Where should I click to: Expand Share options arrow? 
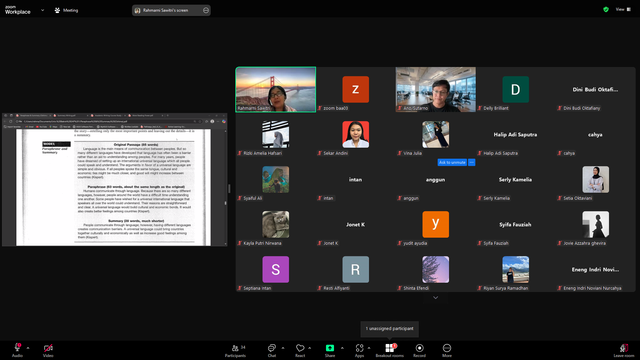(x=342, y=348)
